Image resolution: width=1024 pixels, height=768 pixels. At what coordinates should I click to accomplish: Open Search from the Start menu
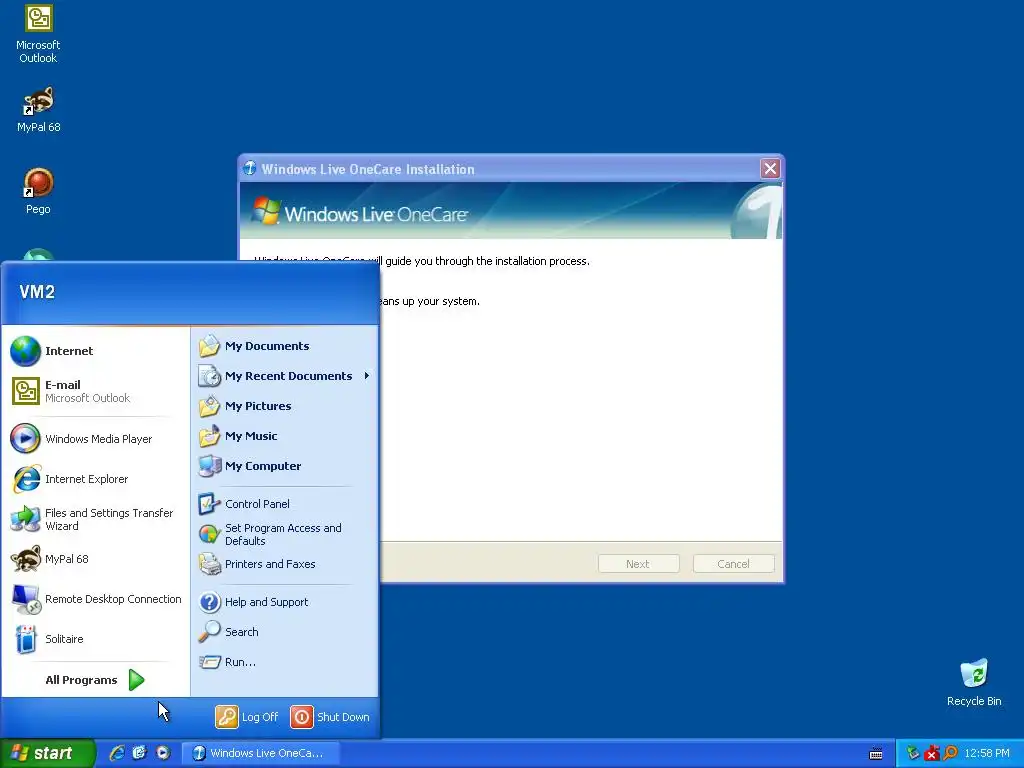point(285,632)
